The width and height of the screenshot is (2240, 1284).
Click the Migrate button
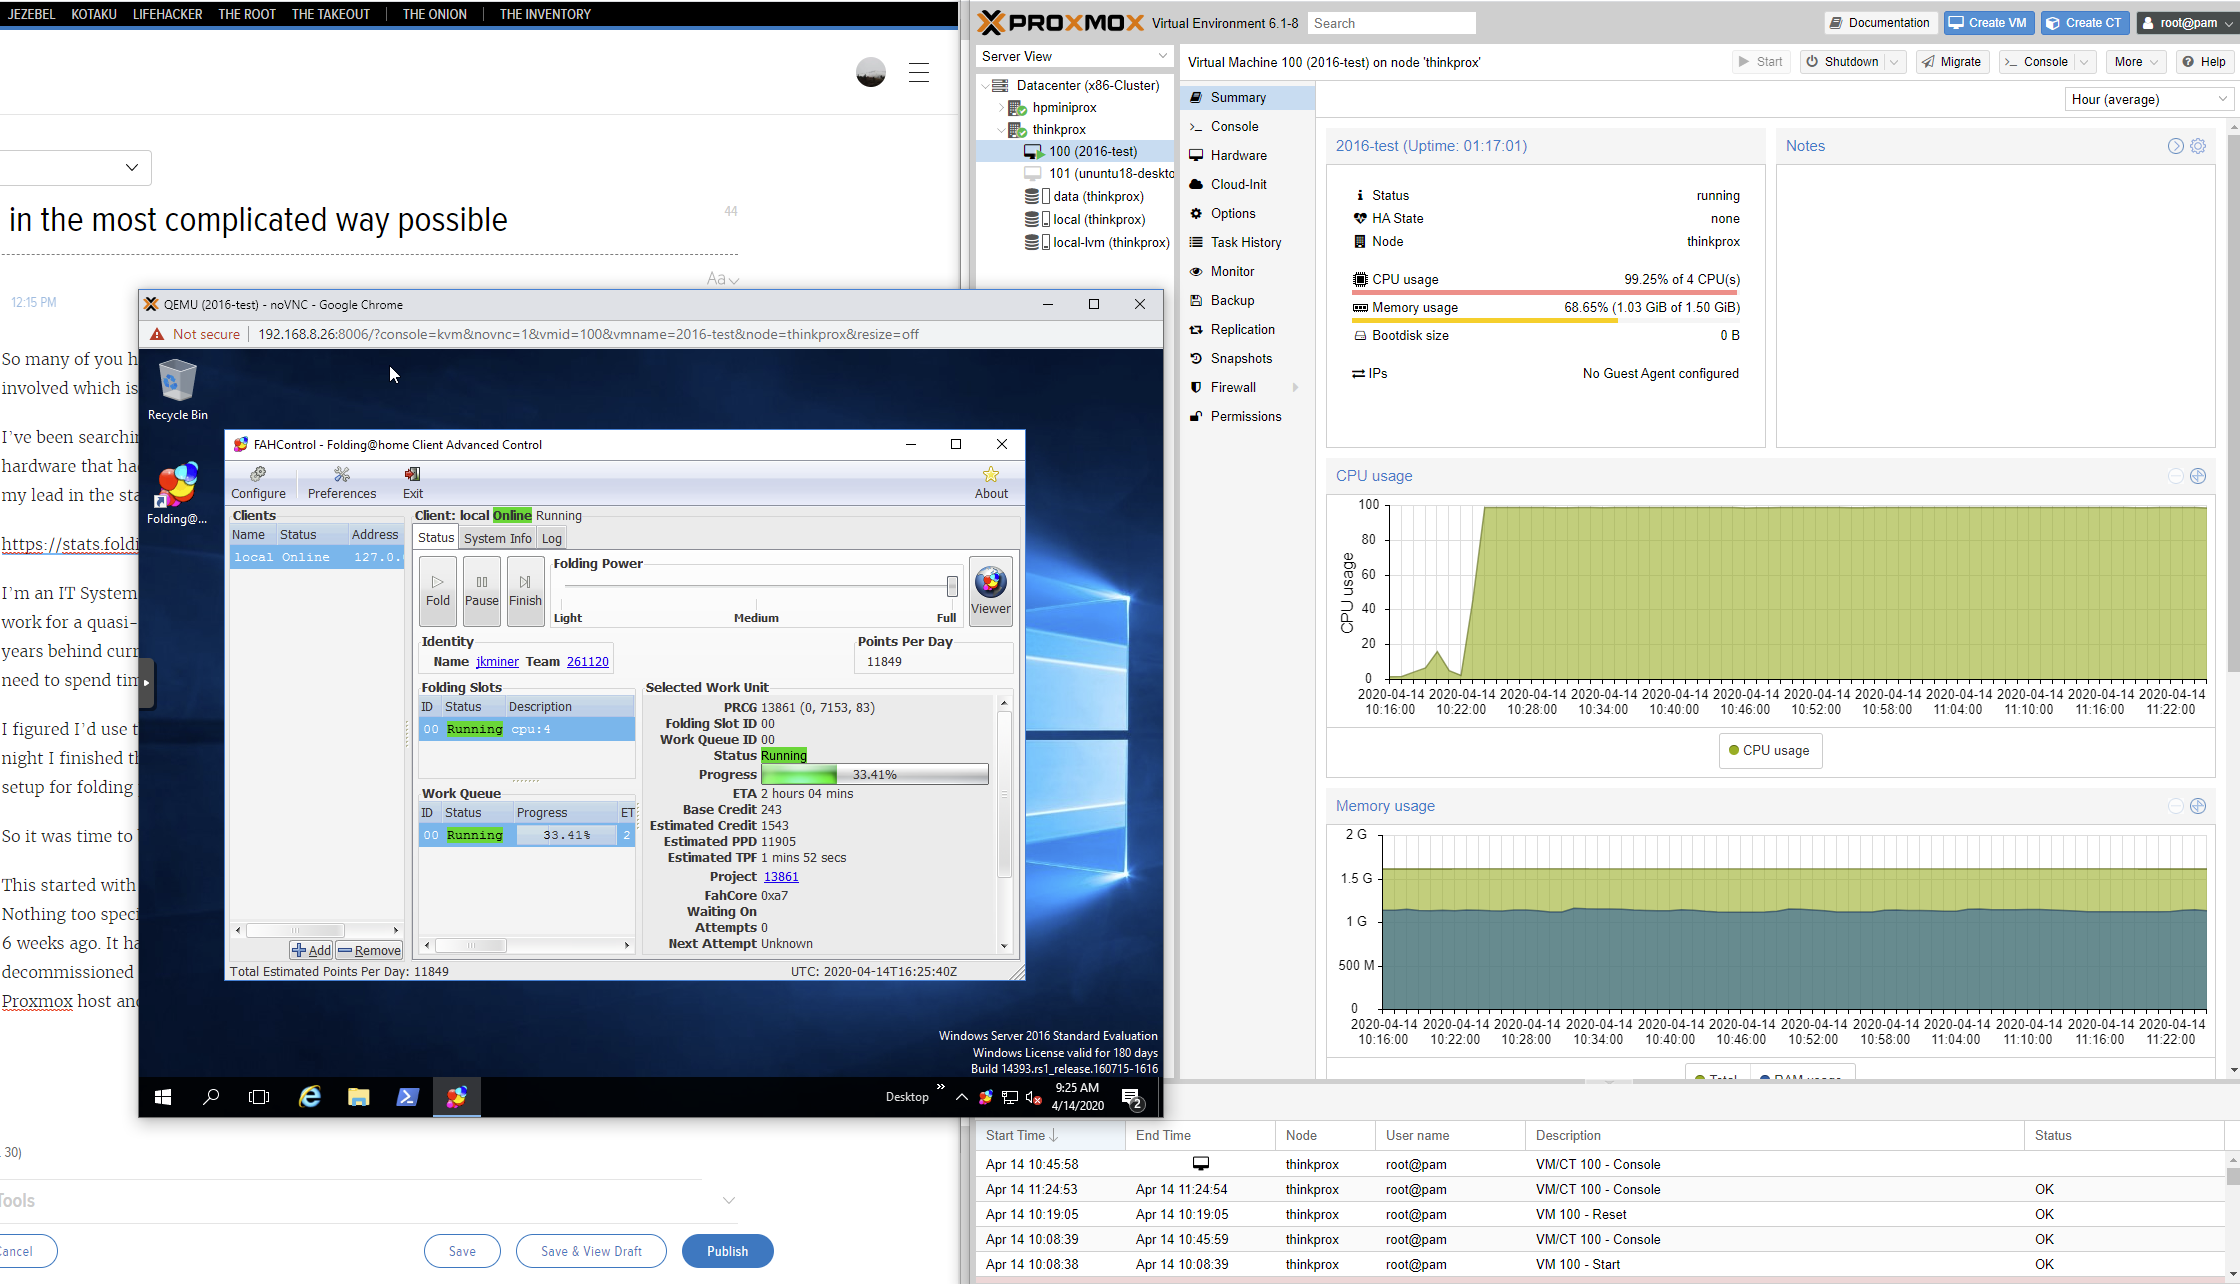pos(1951,62)
